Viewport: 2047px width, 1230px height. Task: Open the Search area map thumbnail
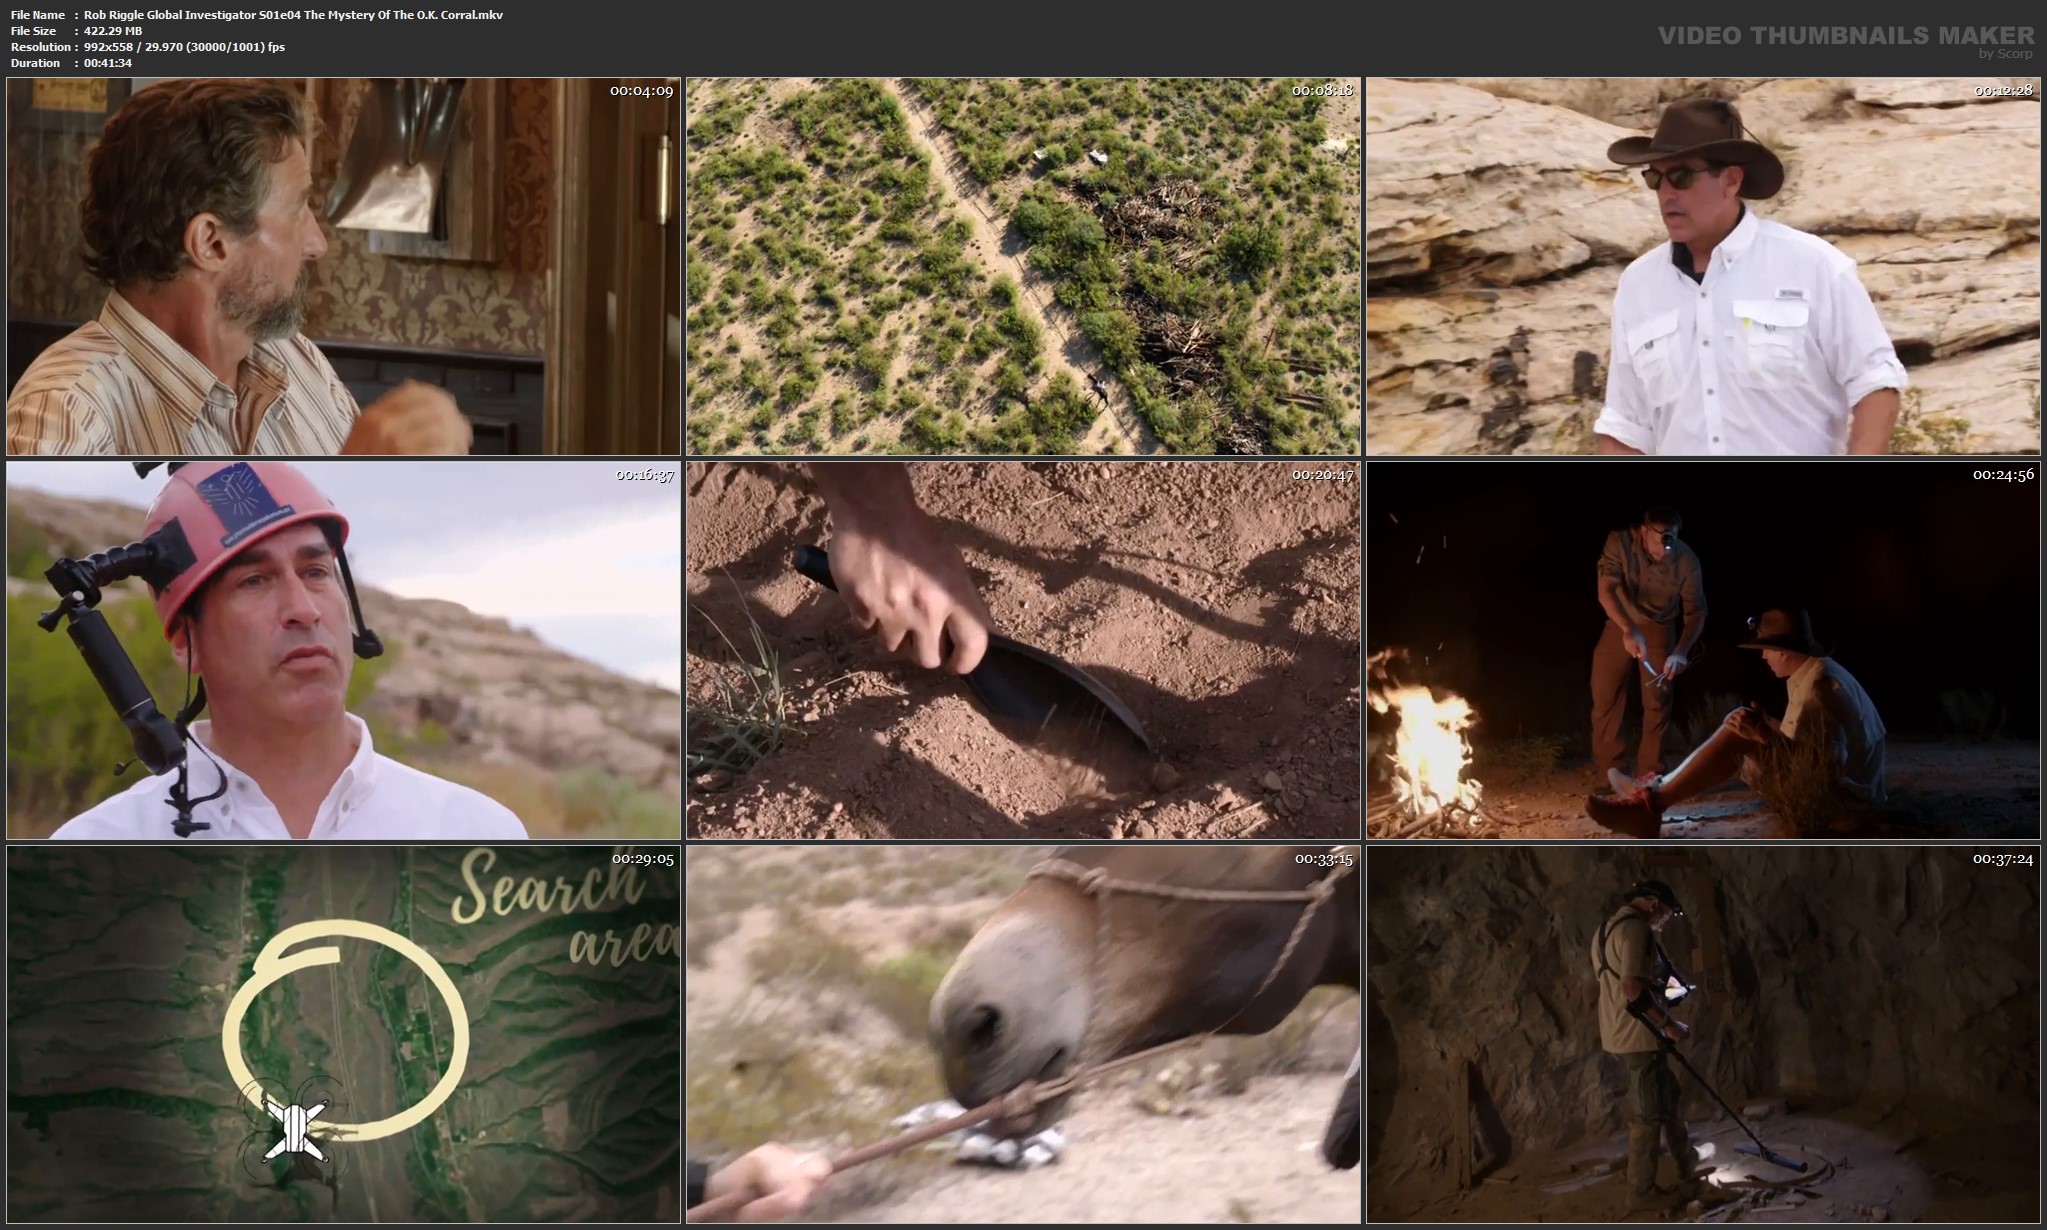point(343,1035)
